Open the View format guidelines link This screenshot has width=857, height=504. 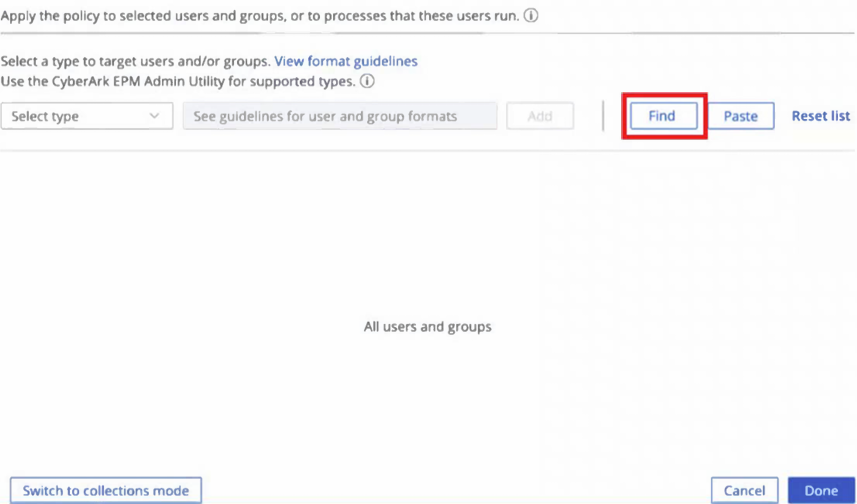[x=346, y=61]
